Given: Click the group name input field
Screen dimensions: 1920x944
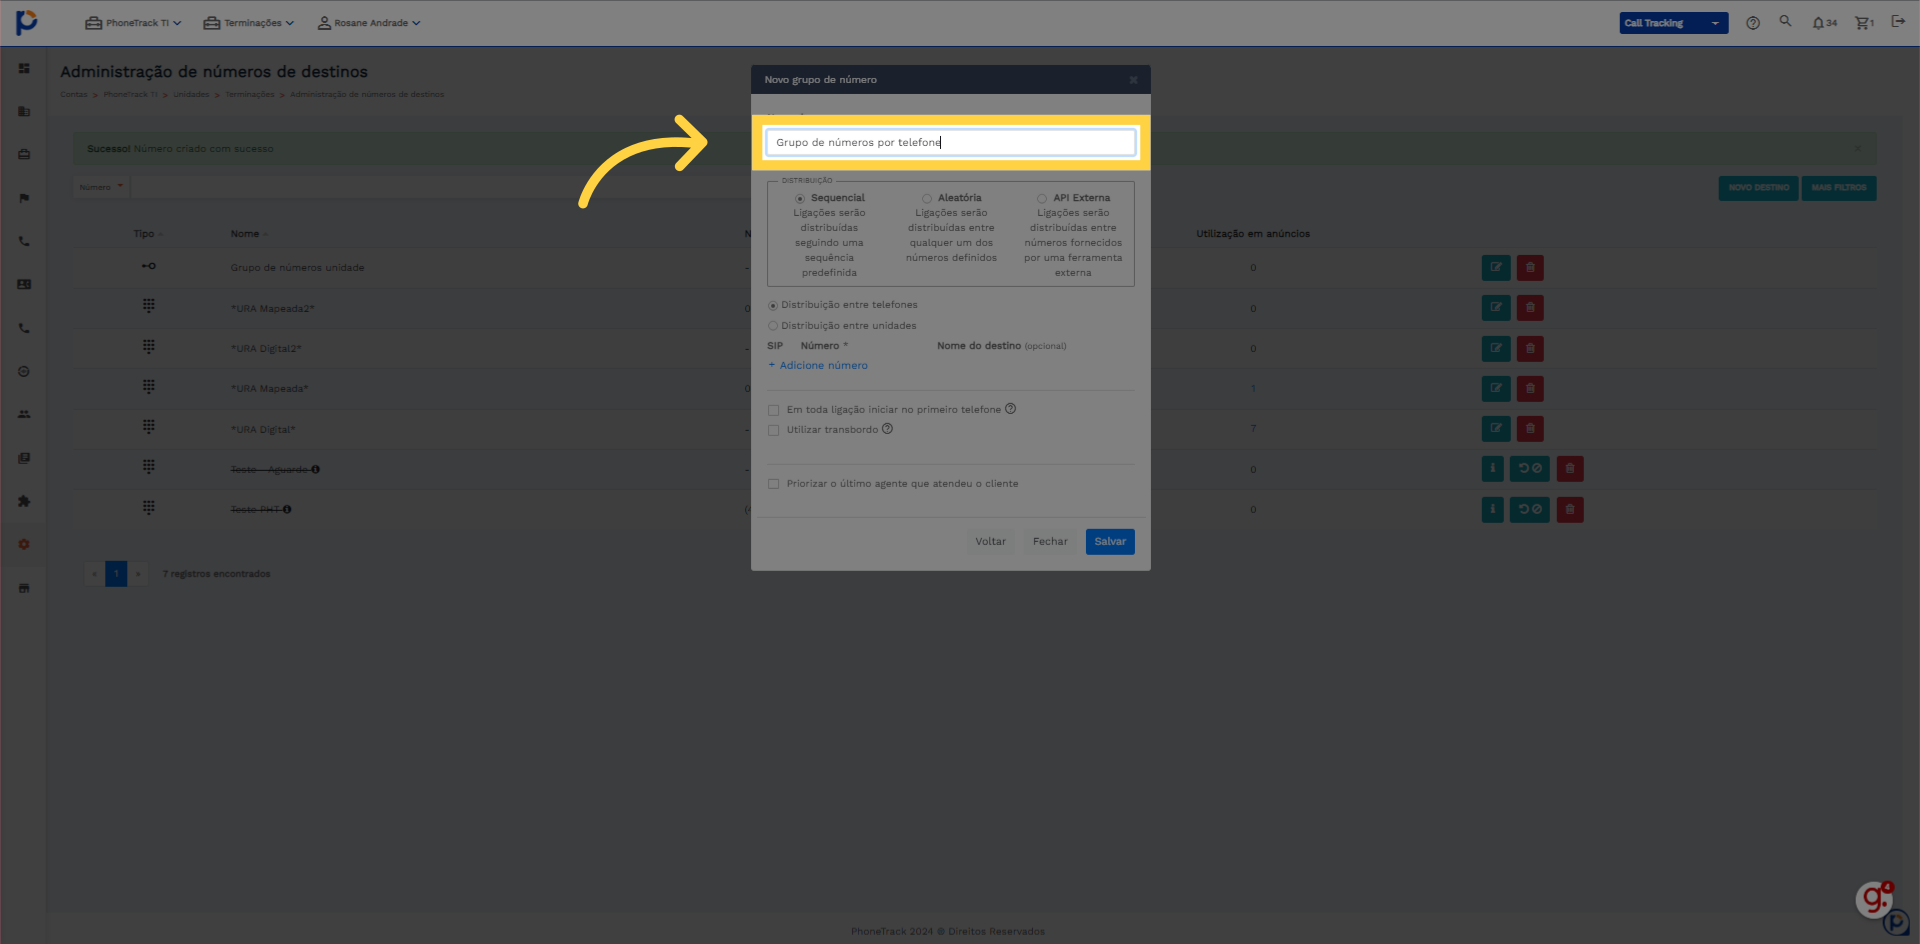Looking at the screenshot, I should (950, 142).
